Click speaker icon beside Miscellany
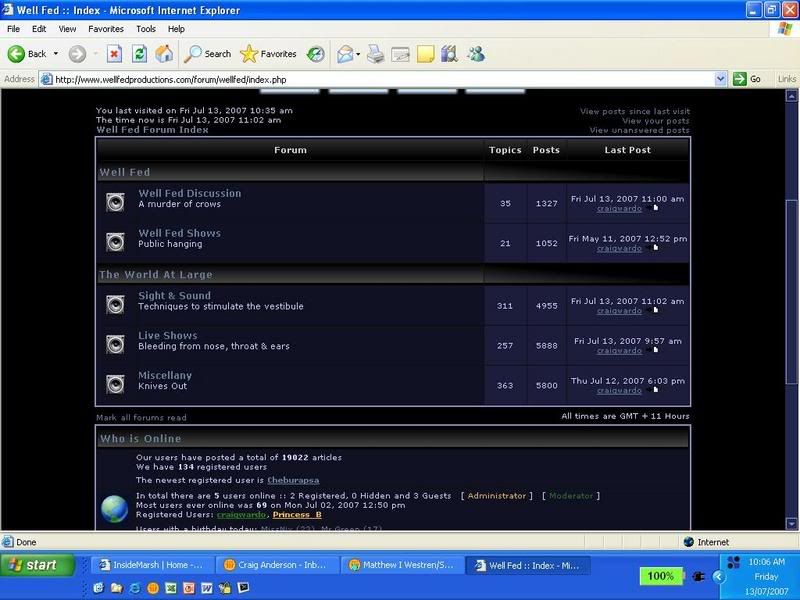 pyautogui.click(x=115, y=384)
